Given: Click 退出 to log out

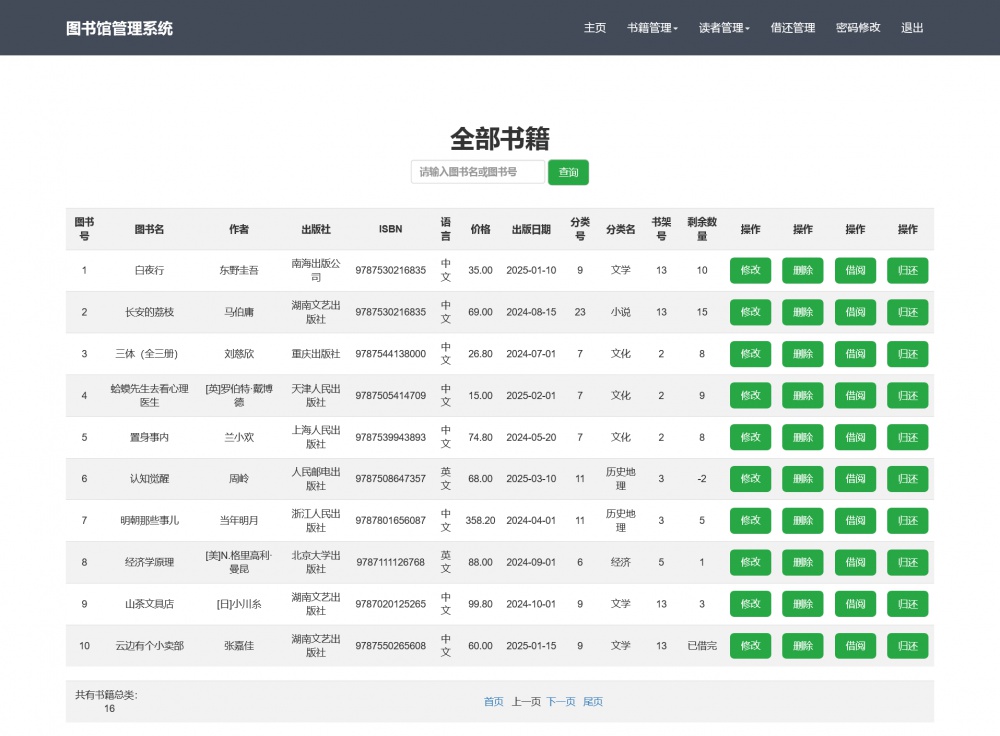Looking at the screenshot, I should click(x=912, y=28).
